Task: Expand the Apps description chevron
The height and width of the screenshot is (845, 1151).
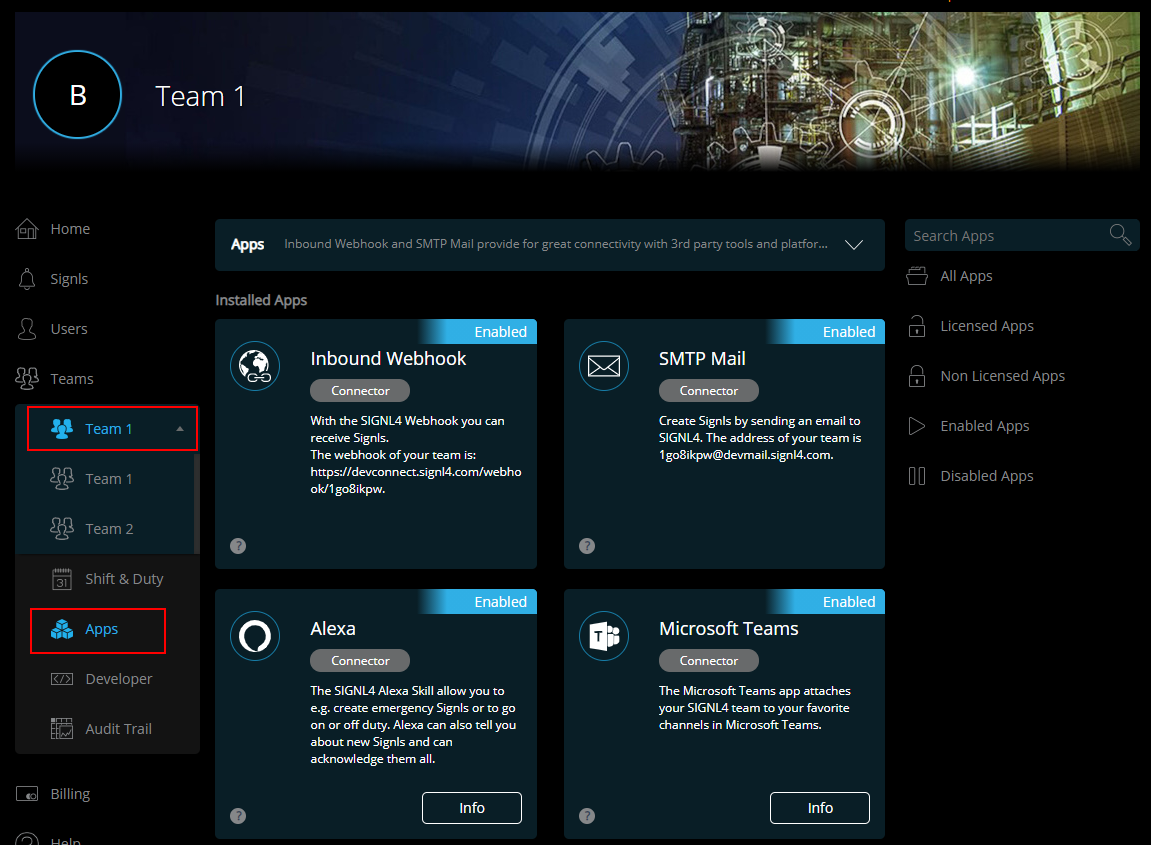Action: point(854,244)
